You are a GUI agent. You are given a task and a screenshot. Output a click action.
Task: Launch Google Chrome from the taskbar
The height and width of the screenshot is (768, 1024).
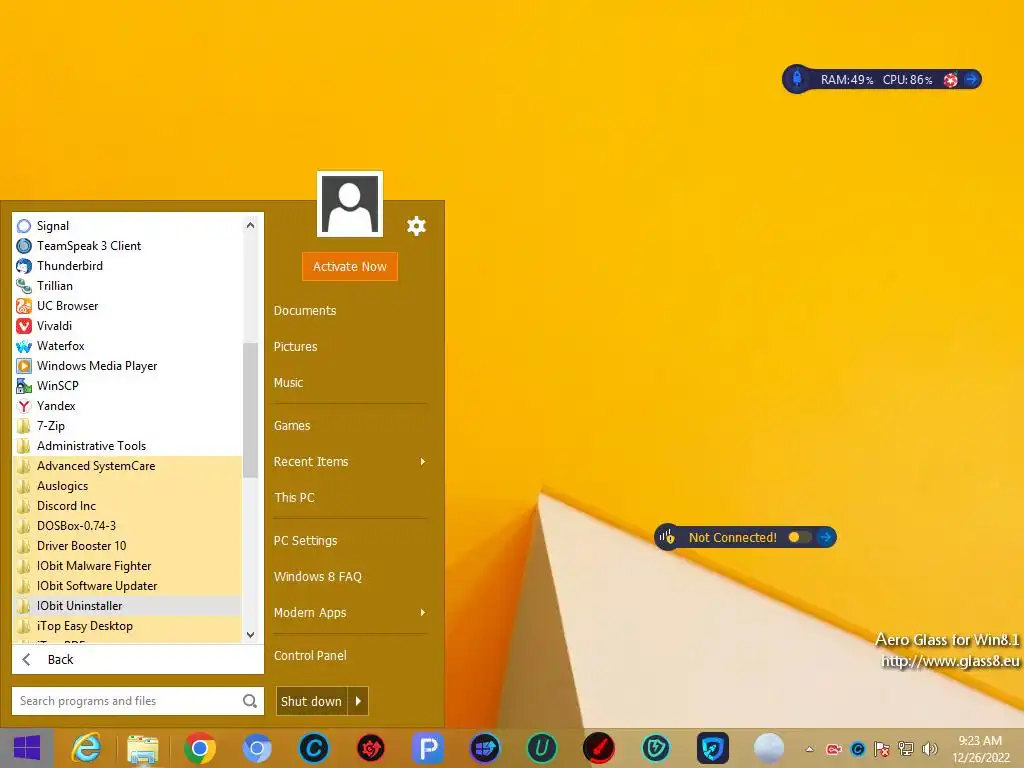click(x=200, y=748)
